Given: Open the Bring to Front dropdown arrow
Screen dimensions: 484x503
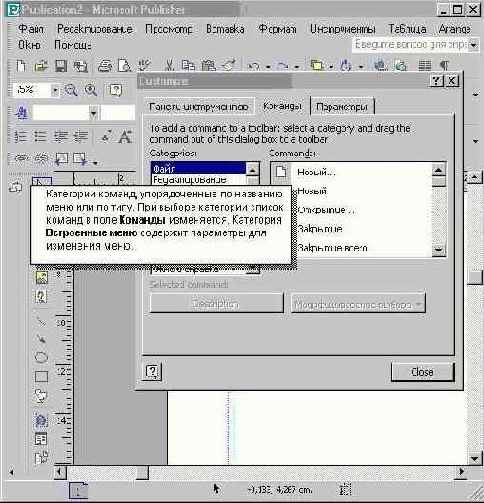Looking at the screenshot, I should (331, 67).
